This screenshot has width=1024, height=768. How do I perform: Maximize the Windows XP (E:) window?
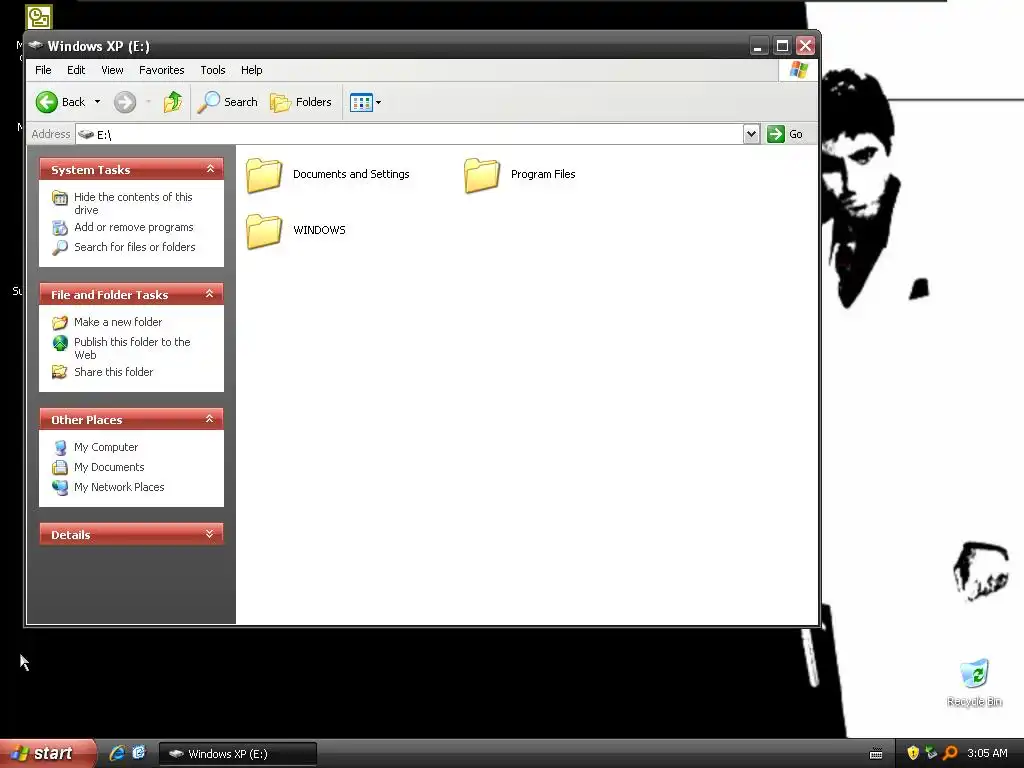pos(782,46)
